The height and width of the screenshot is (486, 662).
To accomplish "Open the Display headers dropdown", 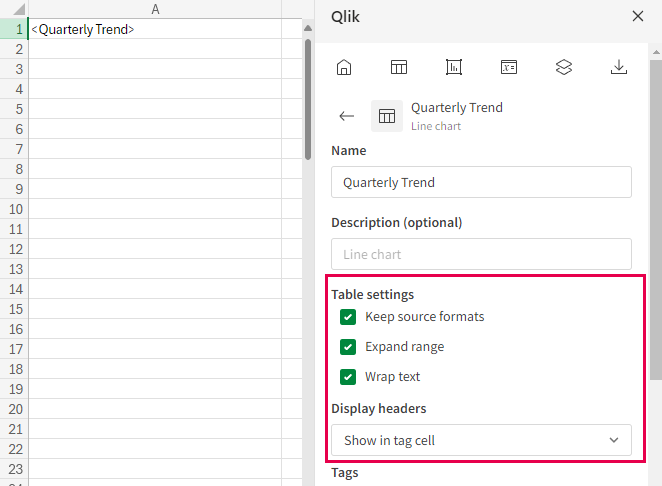I will coord(480,440).
